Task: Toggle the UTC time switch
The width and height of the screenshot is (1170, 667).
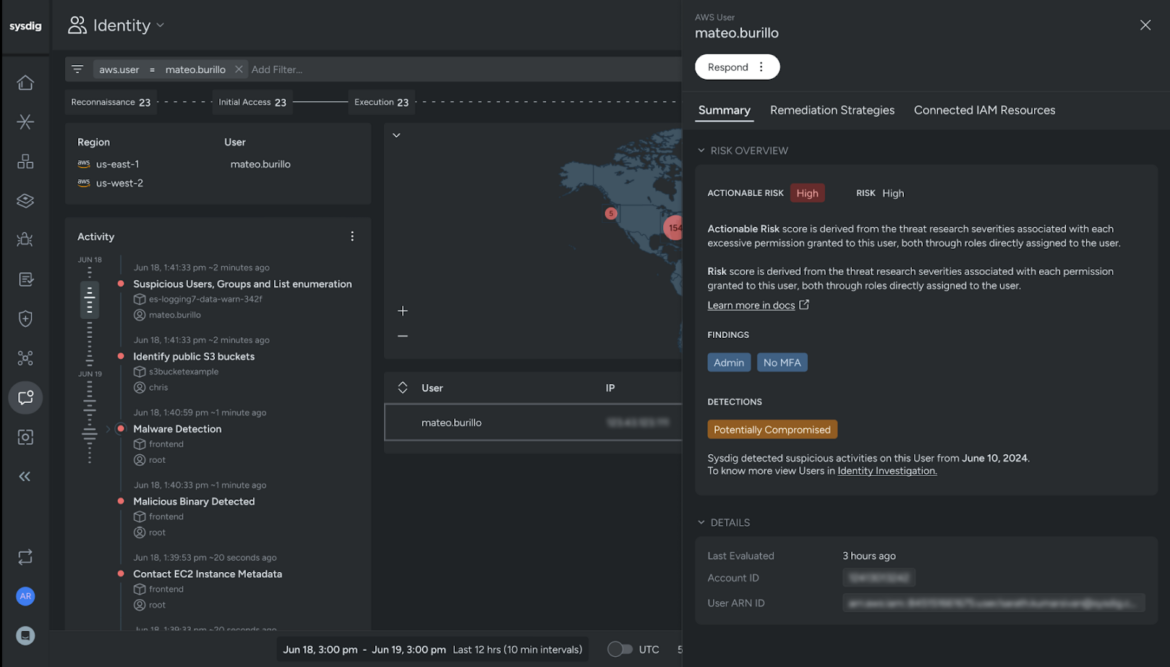Action: (620, 648)
